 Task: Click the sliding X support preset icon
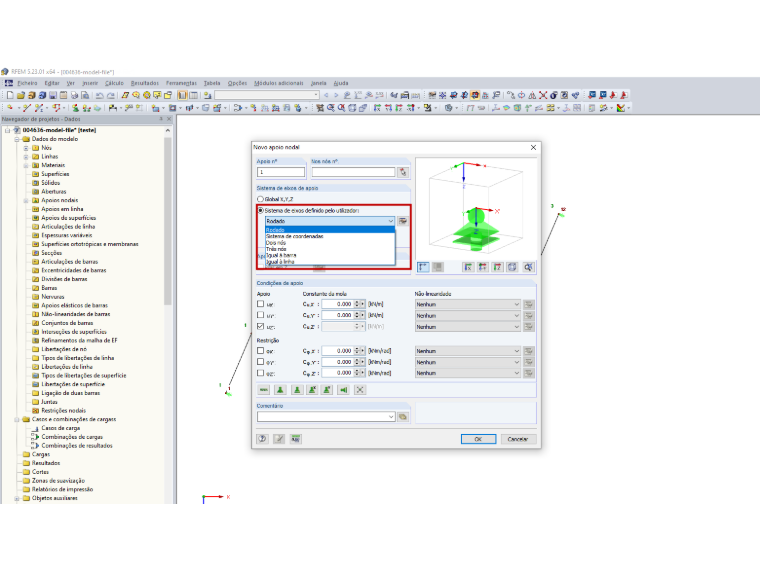(313, 390)
